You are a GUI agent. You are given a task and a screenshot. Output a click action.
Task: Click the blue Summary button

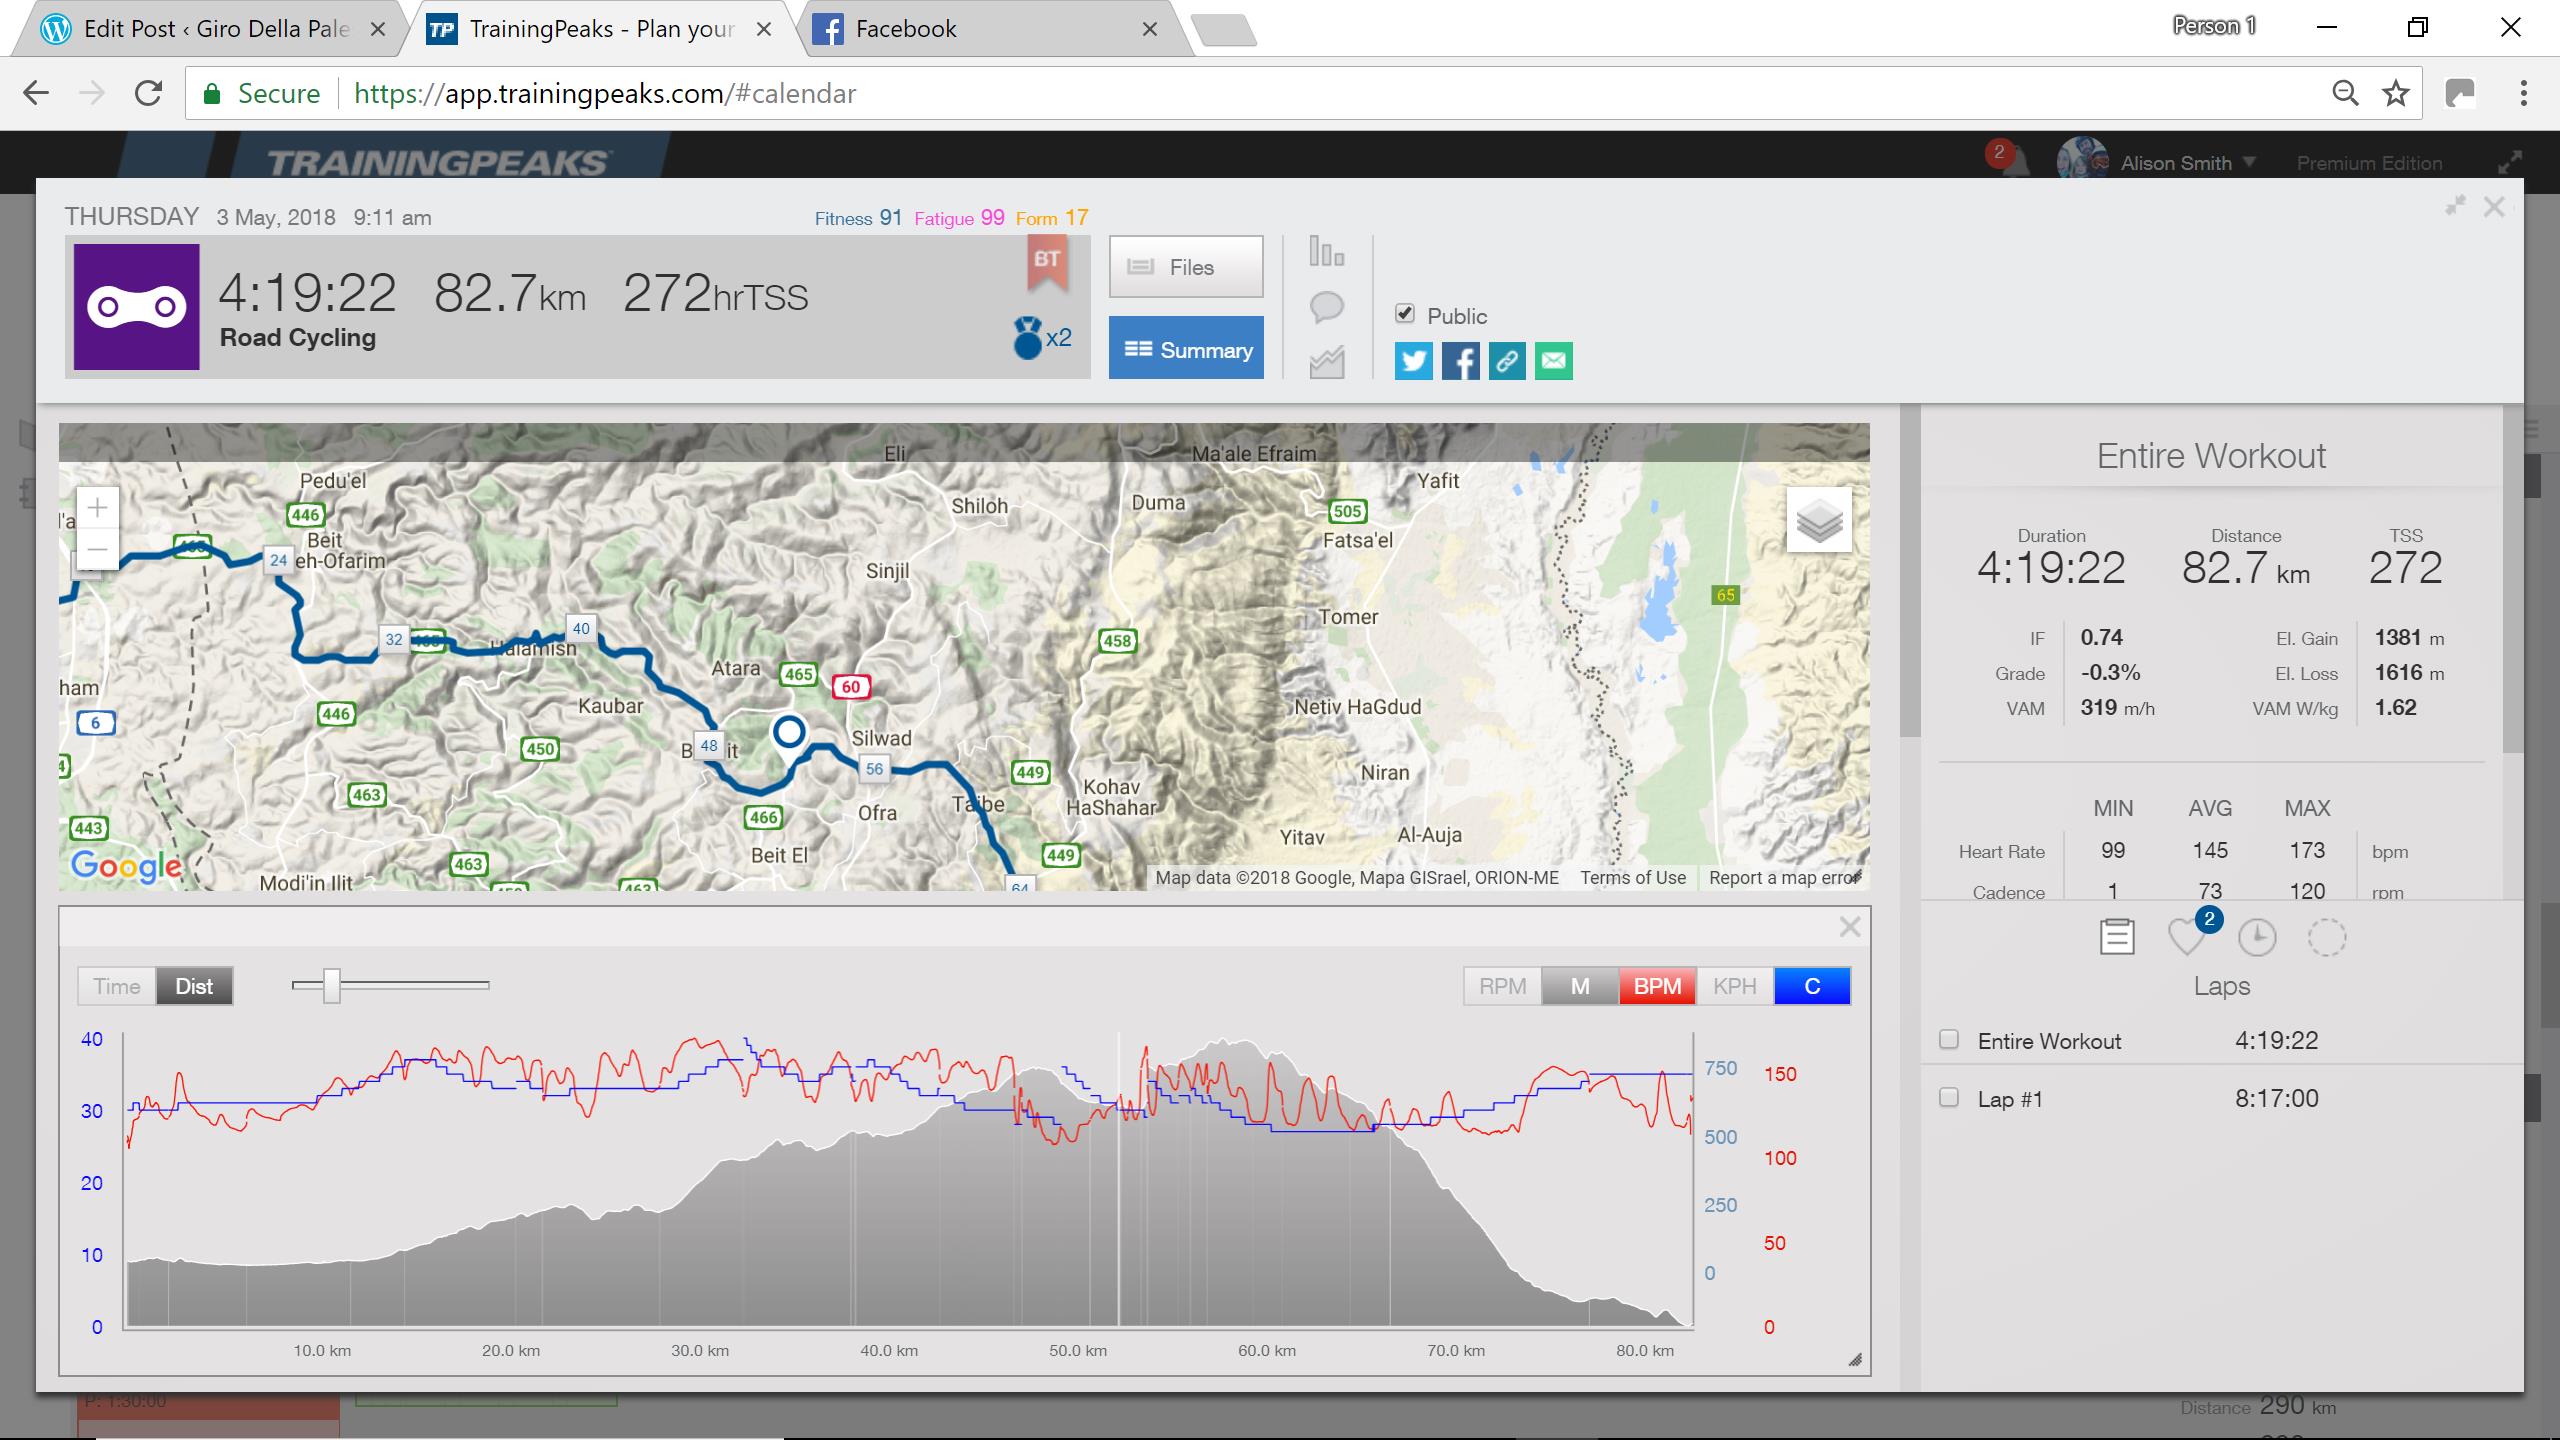1186,349
